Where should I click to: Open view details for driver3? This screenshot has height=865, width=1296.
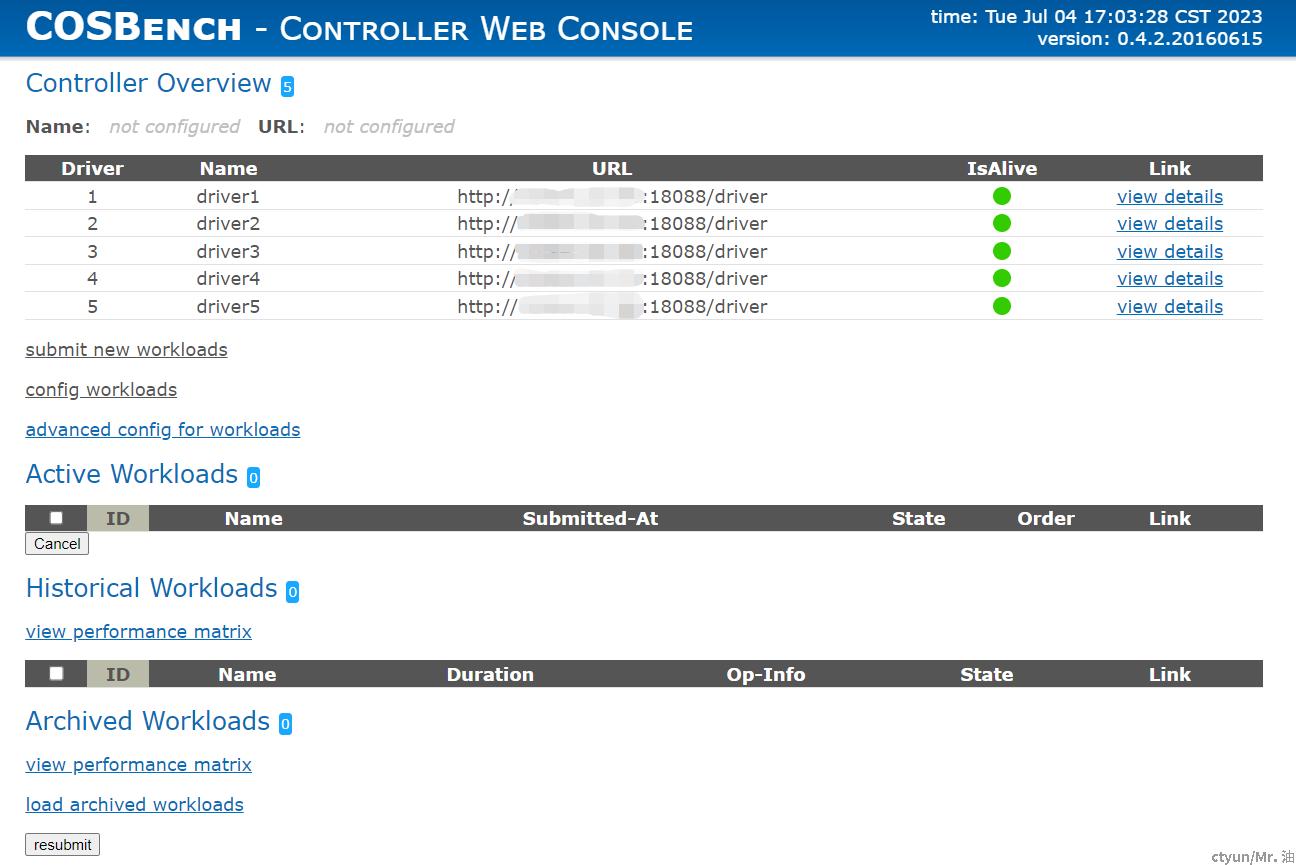coord(1170,251)
